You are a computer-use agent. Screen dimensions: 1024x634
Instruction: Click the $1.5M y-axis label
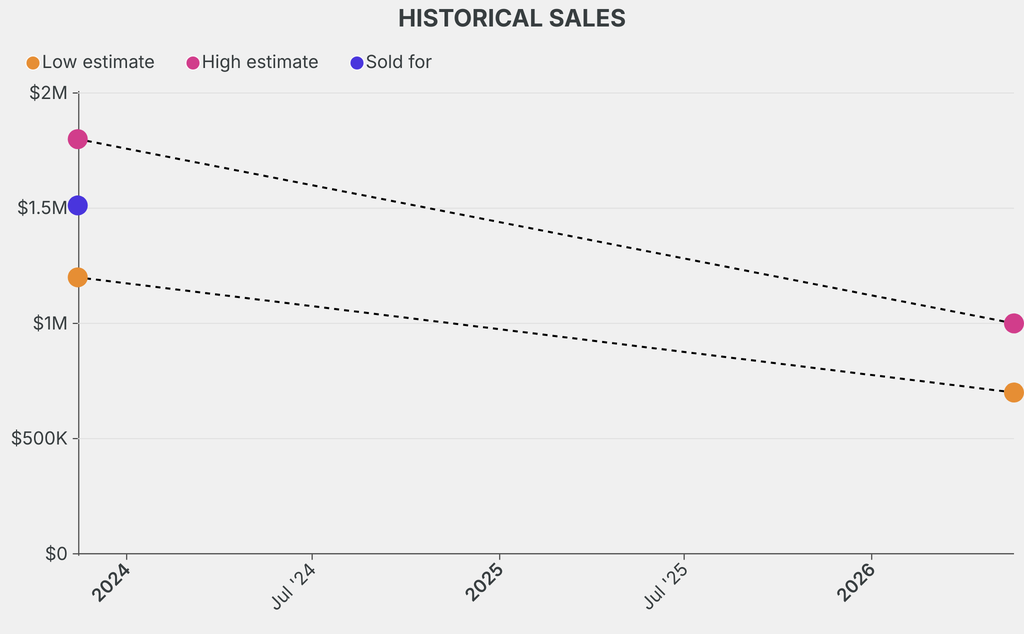coord(41,208)
